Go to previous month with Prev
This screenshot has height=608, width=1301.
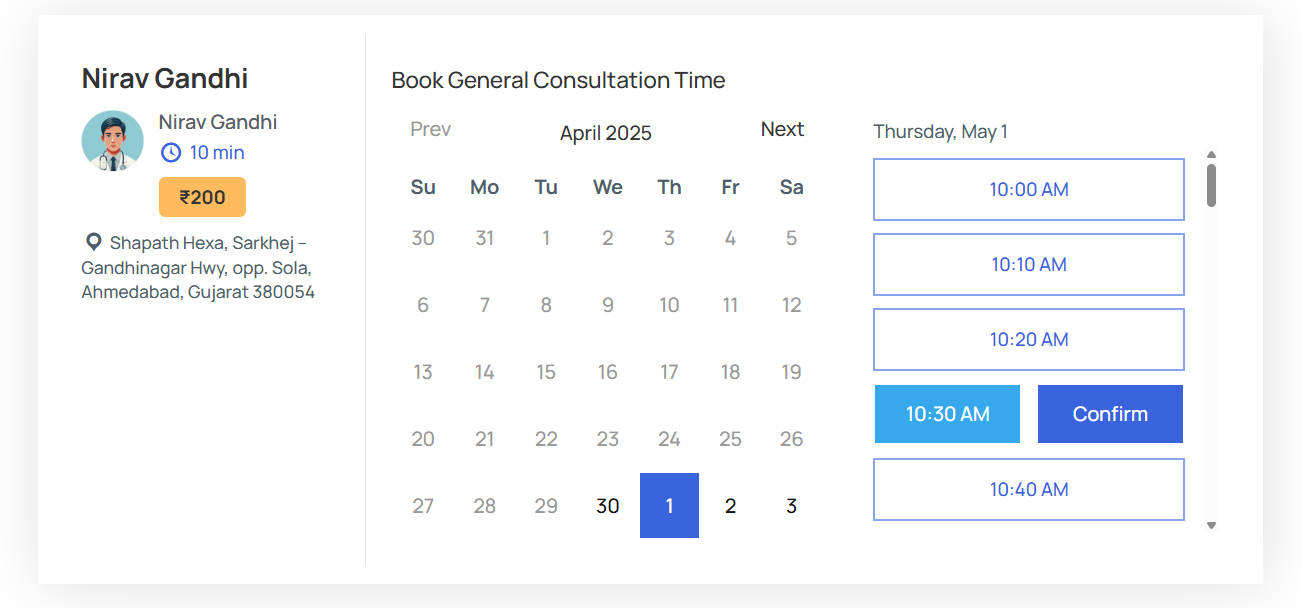430,129
